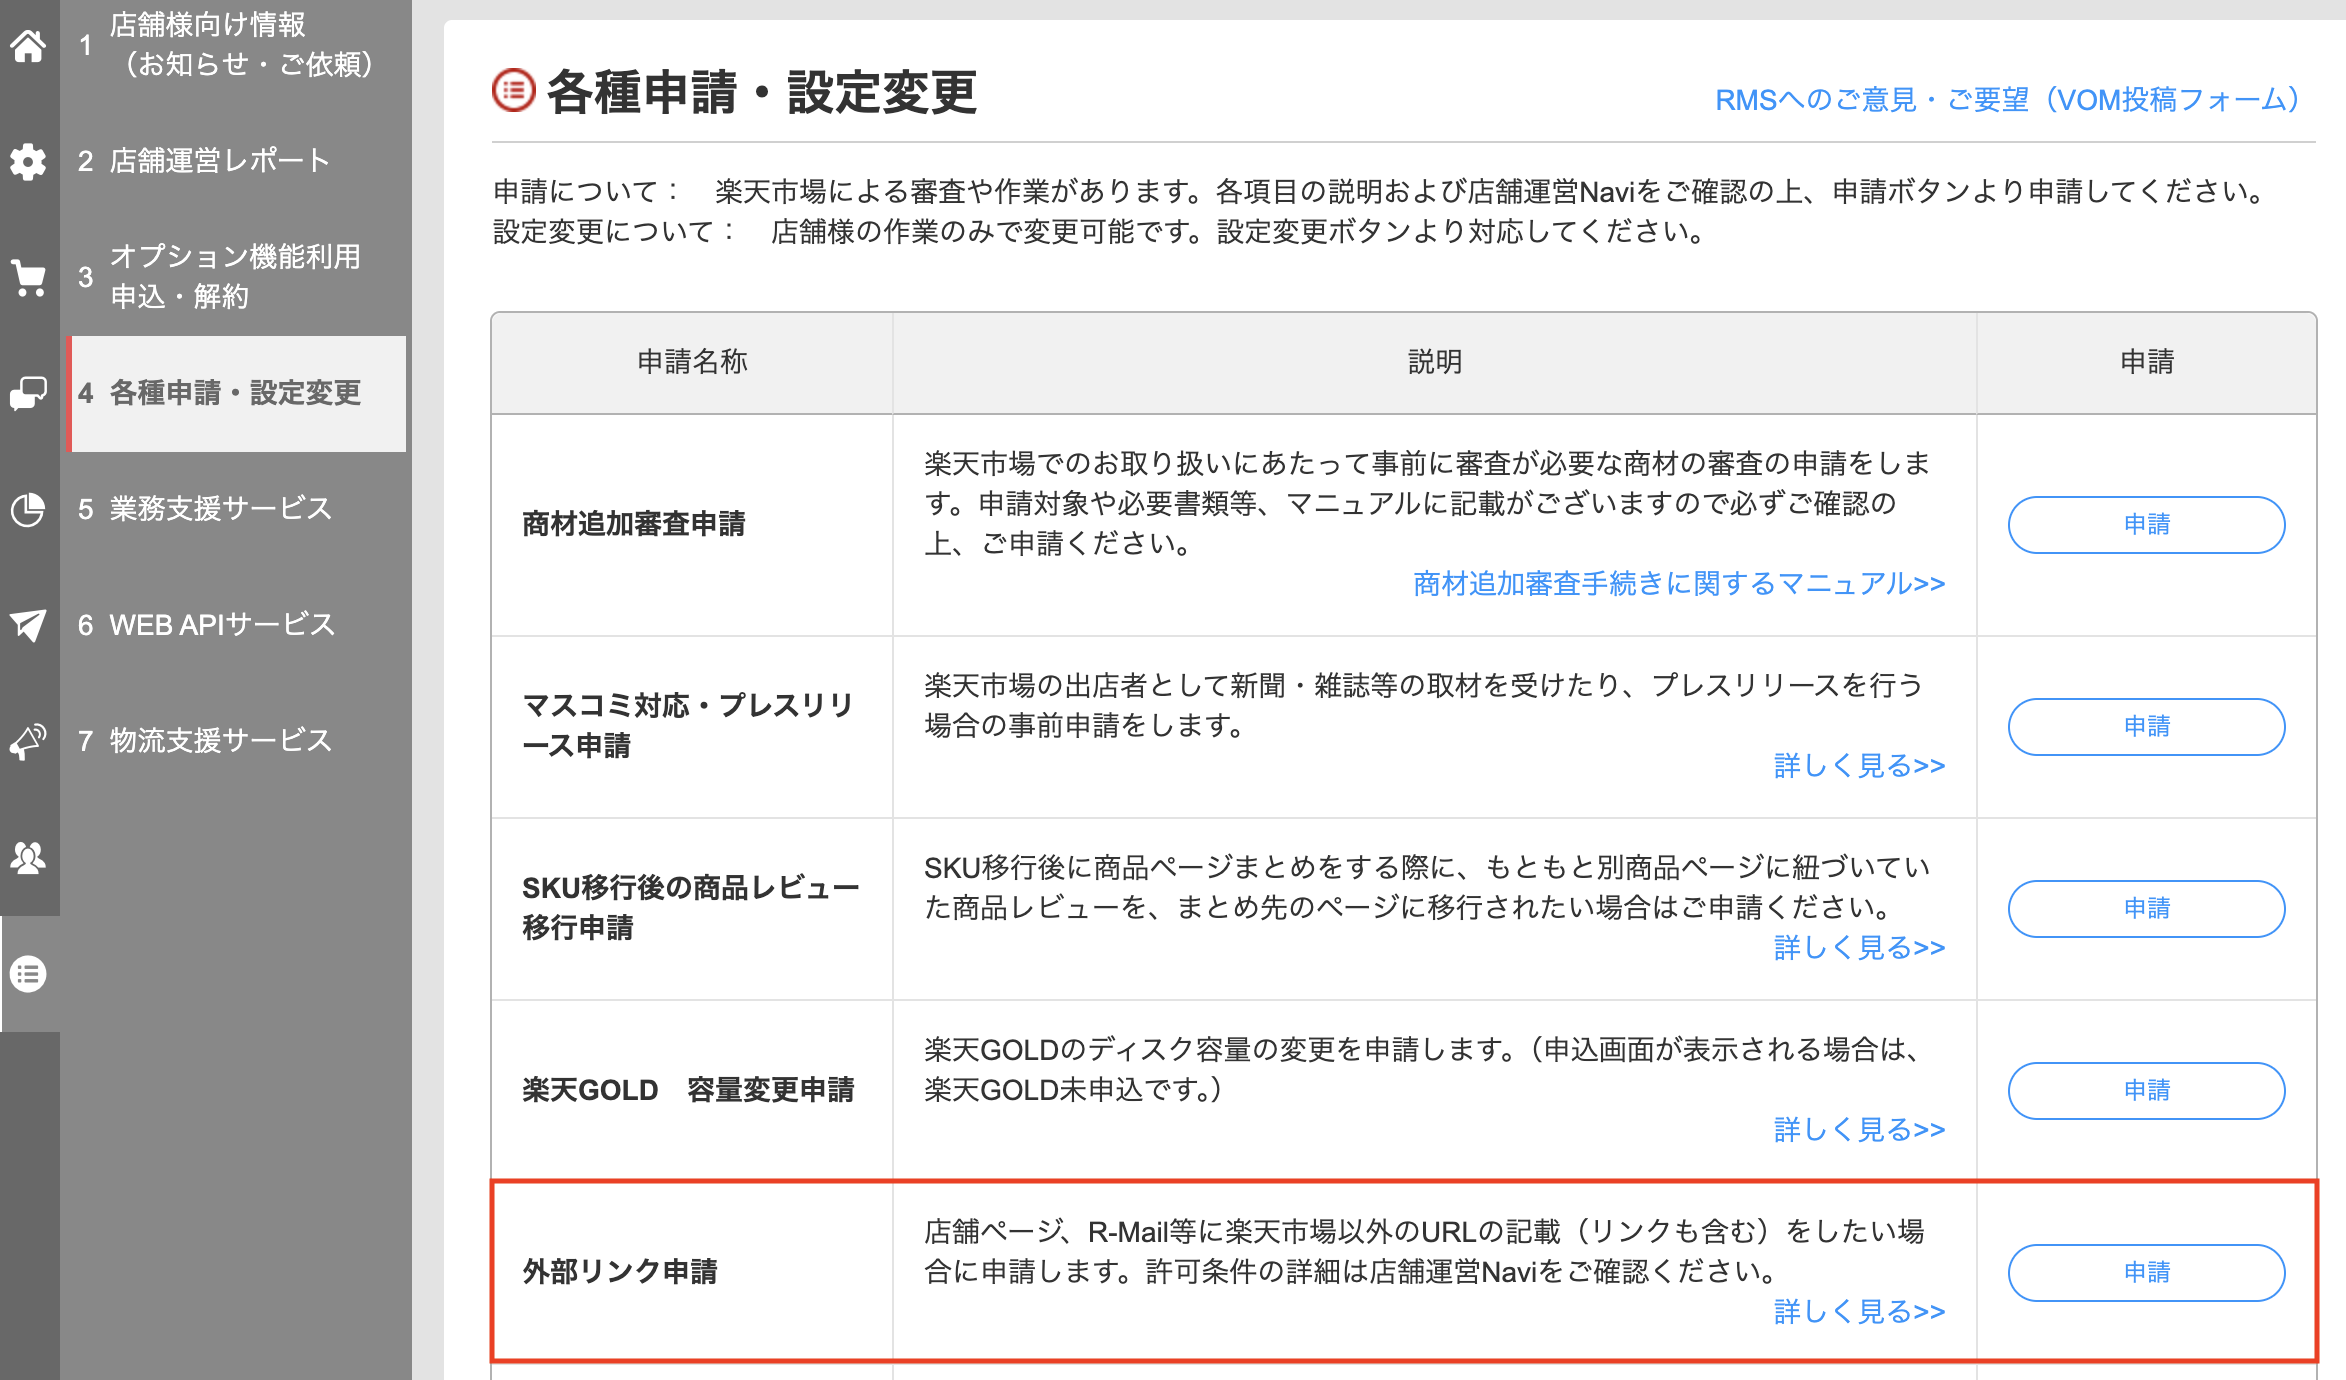
Task: Open 詳しく見る link for SKU移行後 row
Action: coord(1860,948)
